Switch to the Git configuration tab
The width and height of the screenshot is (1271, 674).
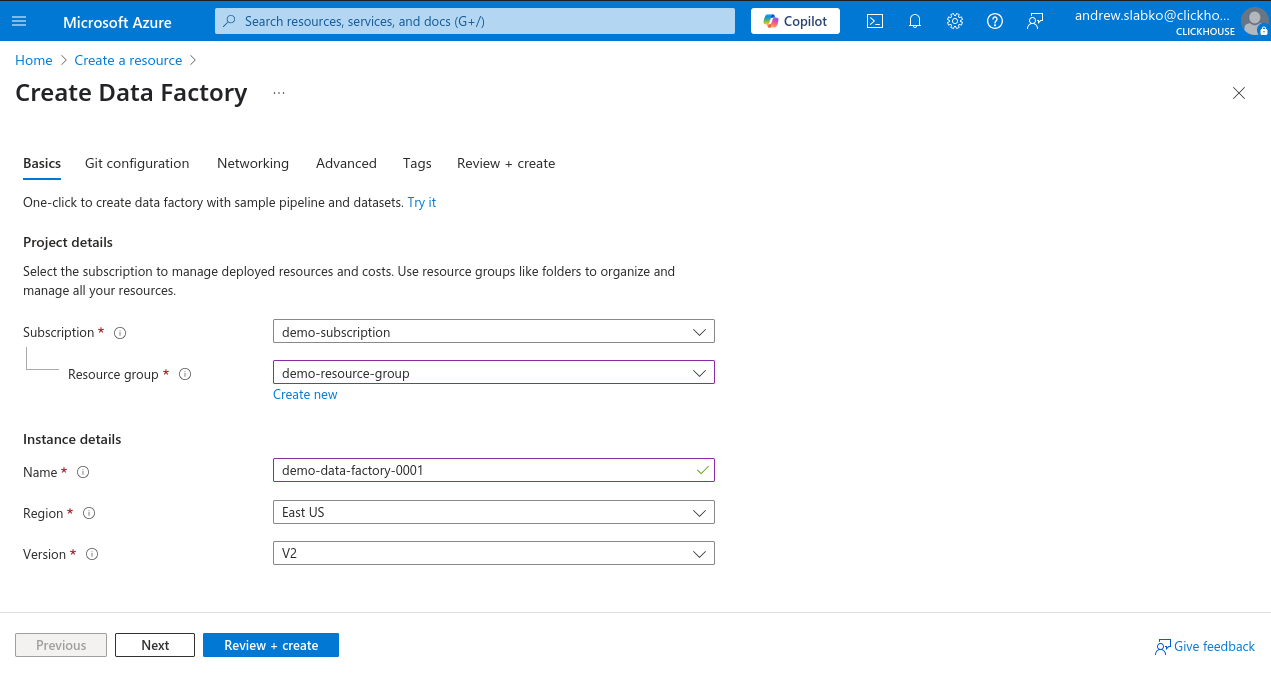pyautogui.click(x=137, y=163)
